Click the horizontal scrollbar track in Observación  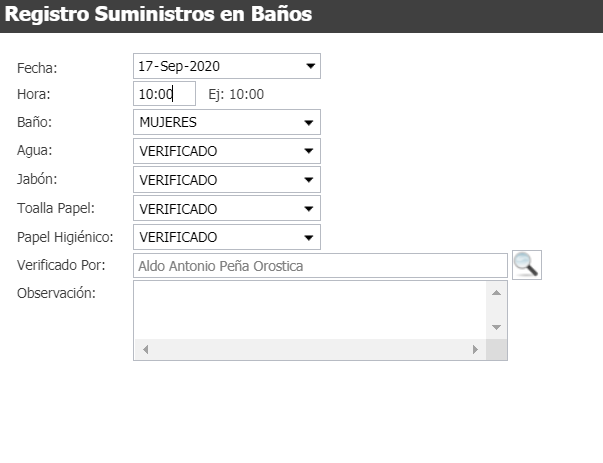point(310,350)
